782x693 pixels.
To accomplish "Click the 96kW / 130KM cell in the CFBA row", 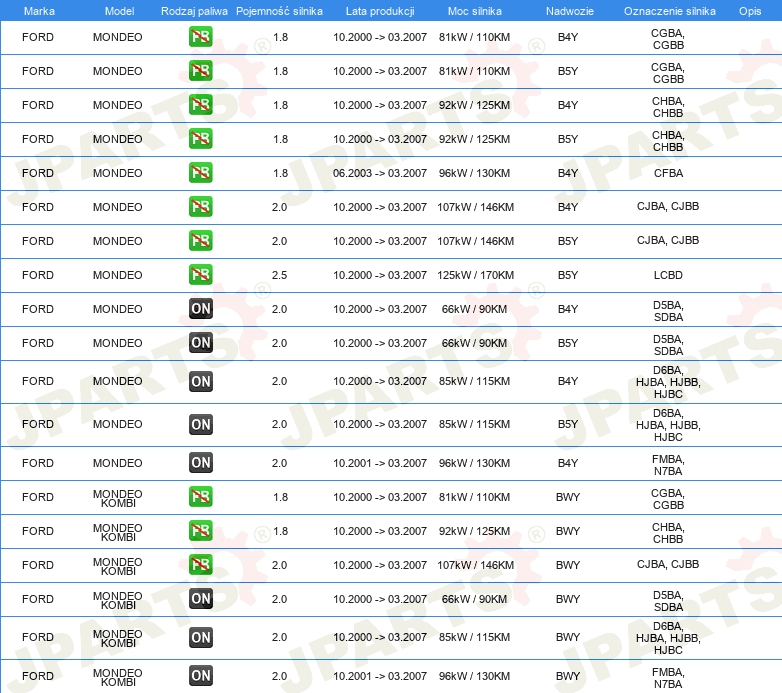I will tap(474, 173).
